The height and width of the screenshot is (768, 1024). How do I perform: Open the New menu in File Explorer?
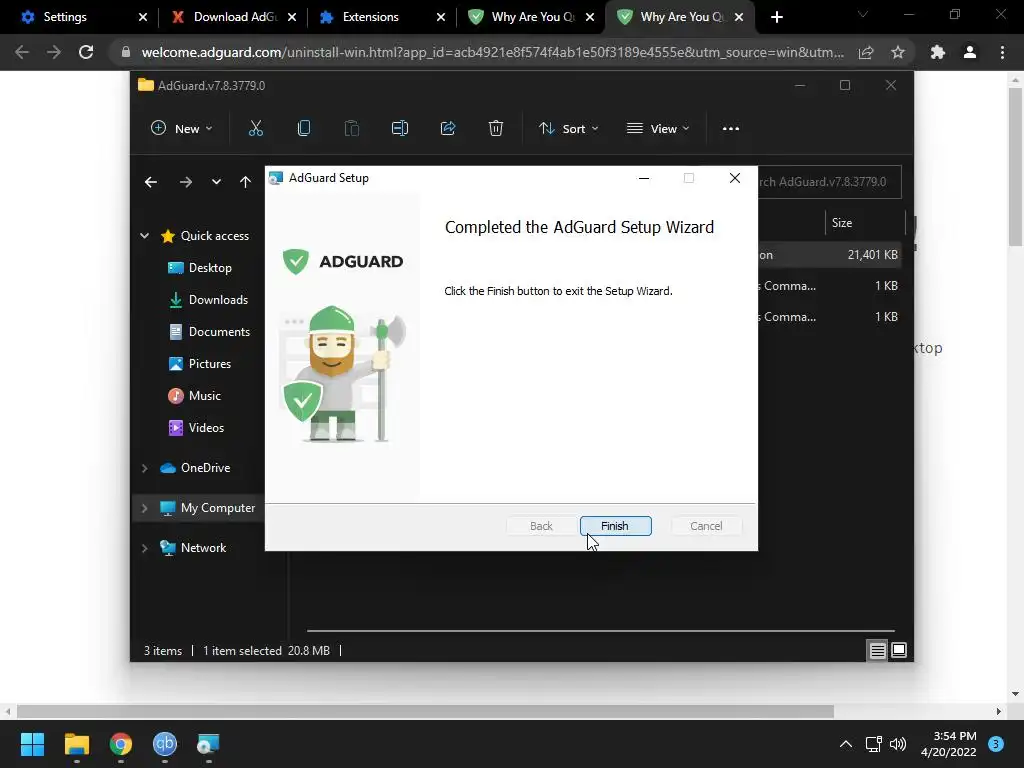tap(182, 129)
